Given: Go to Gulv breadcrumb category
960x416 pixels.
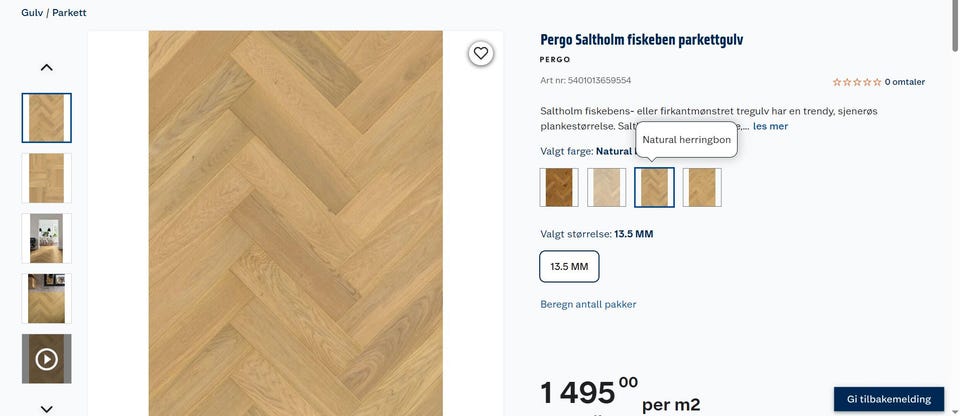Looking at the screenshot, I should (x=32, y=13).
